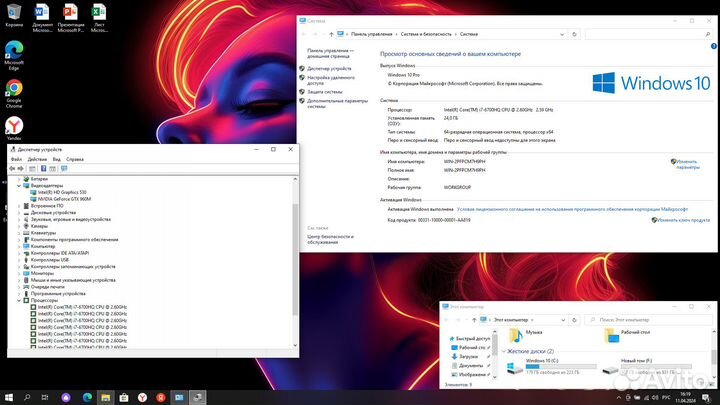Click the Windows Start button
This screenshot has width=720, height=405.
pos(8,397)
